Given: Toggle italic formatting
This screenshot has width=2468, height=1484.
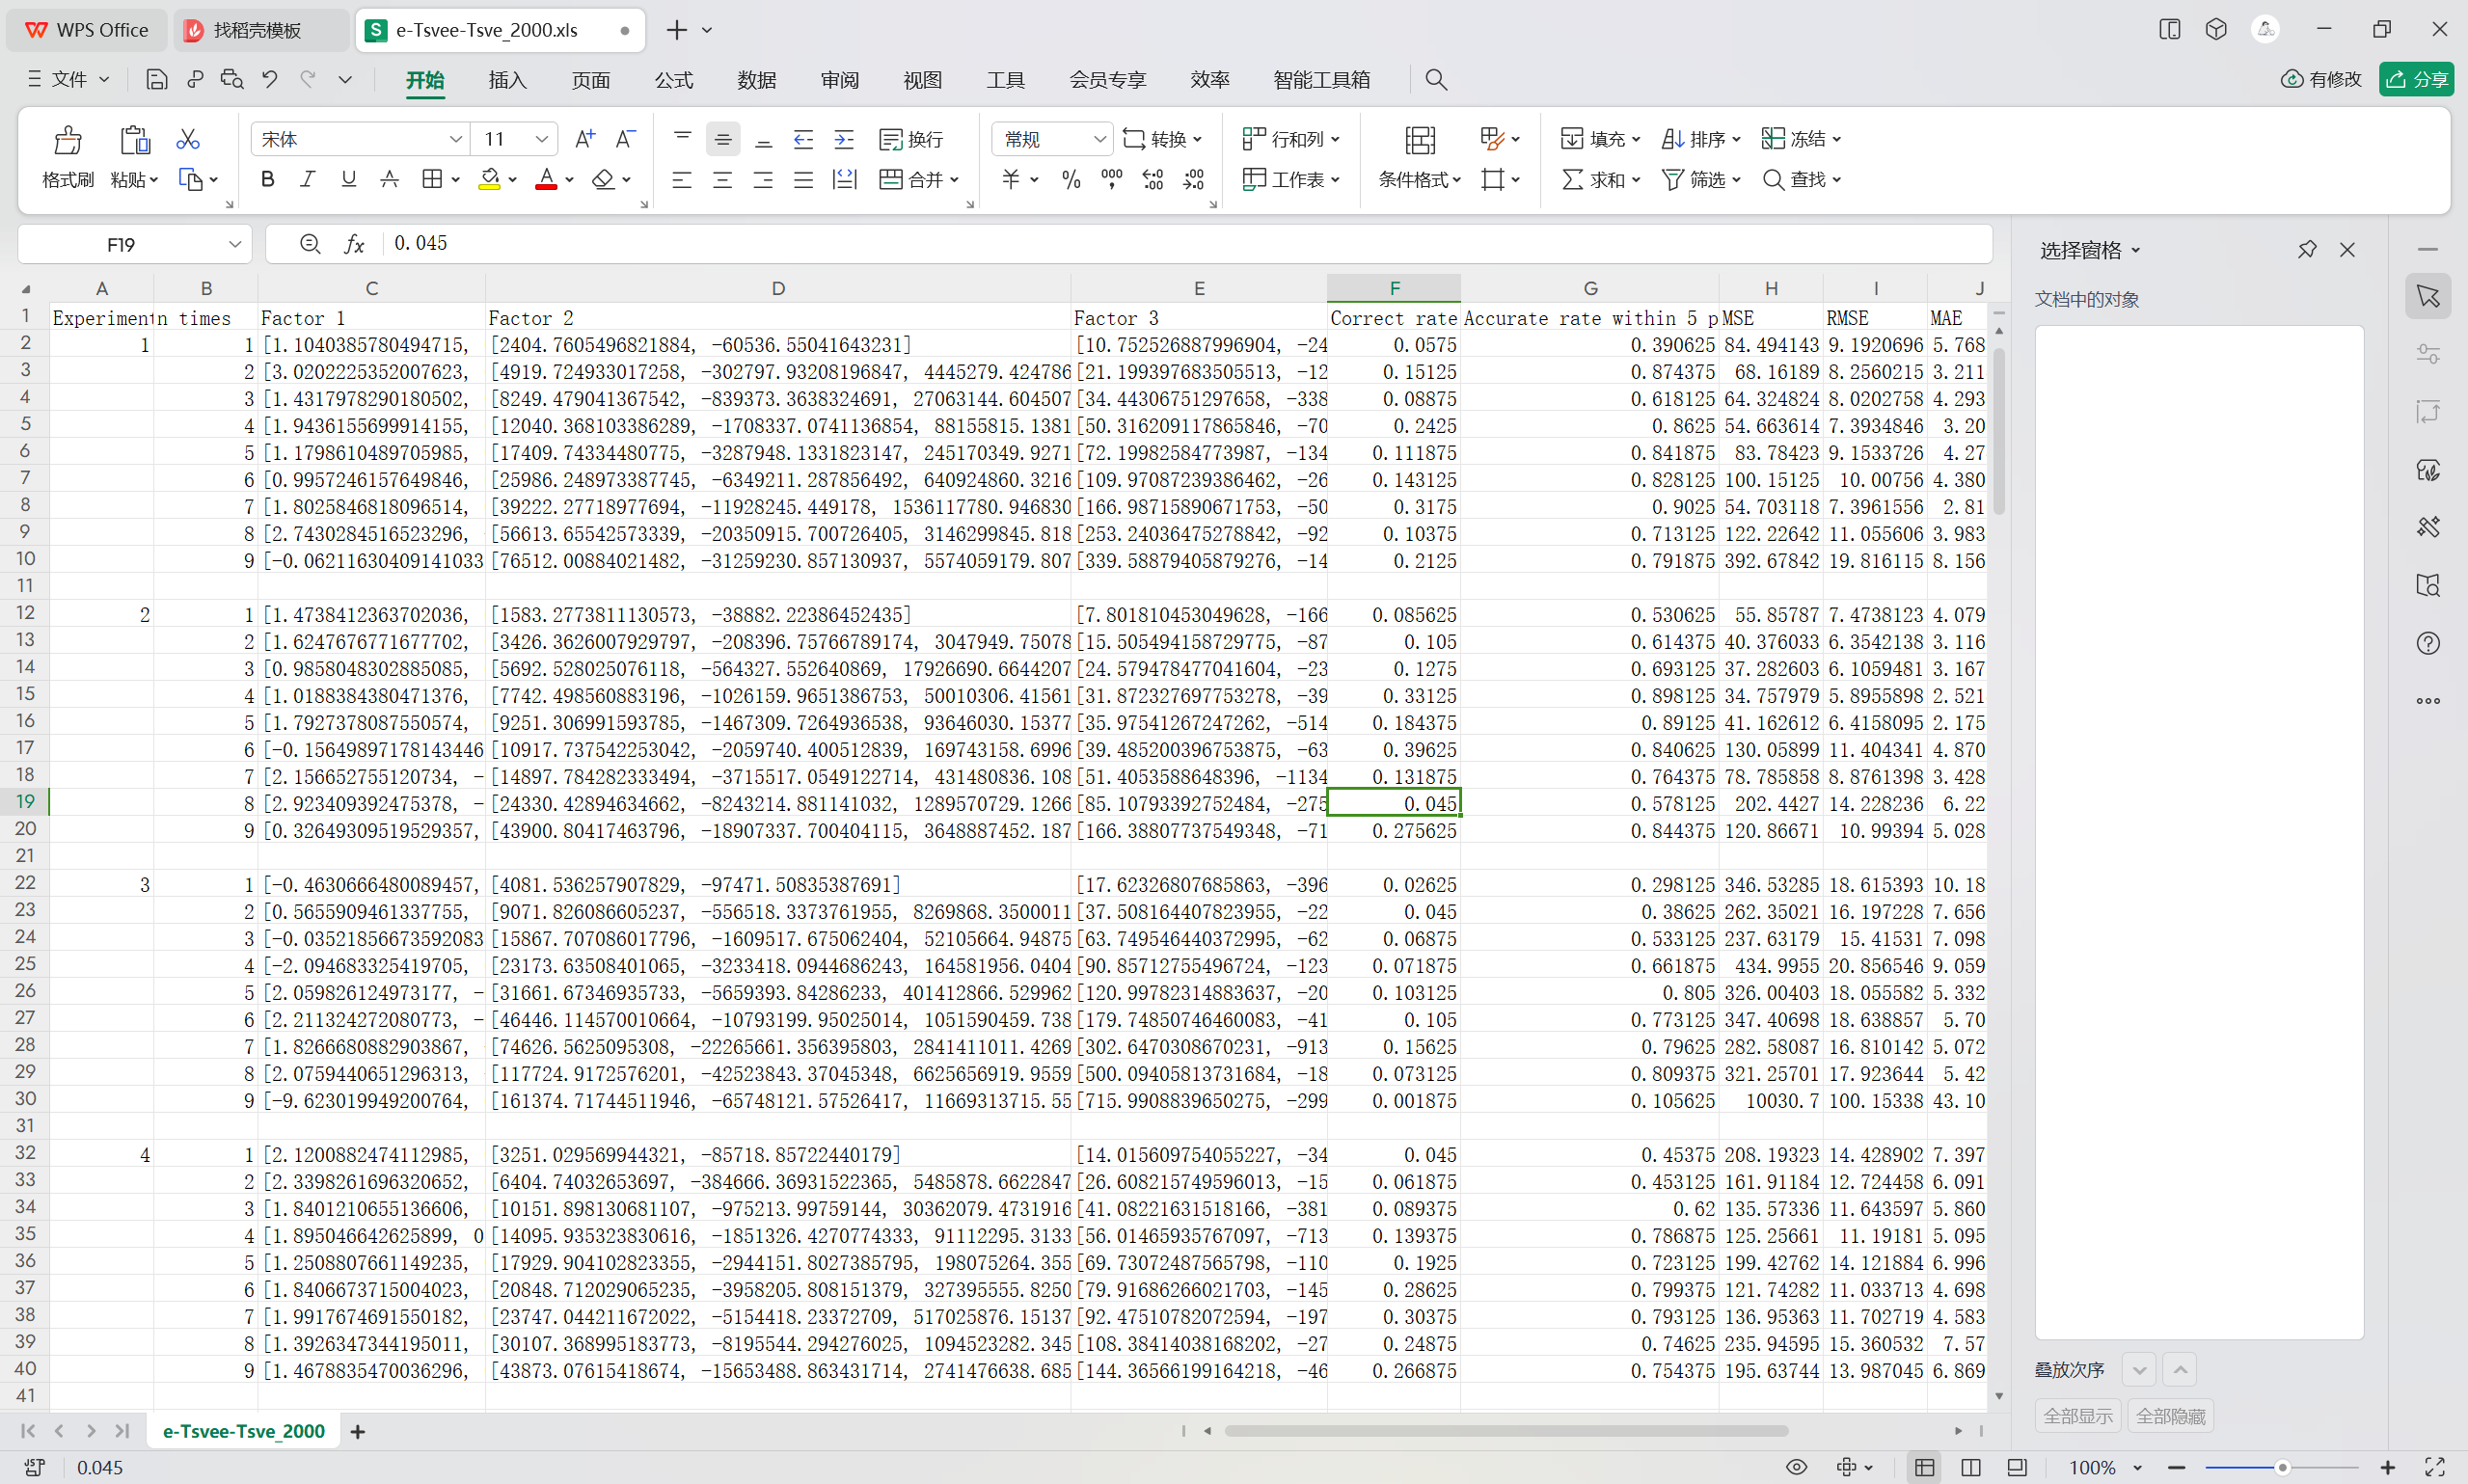Looking at the screenshot, I should 307,179.
